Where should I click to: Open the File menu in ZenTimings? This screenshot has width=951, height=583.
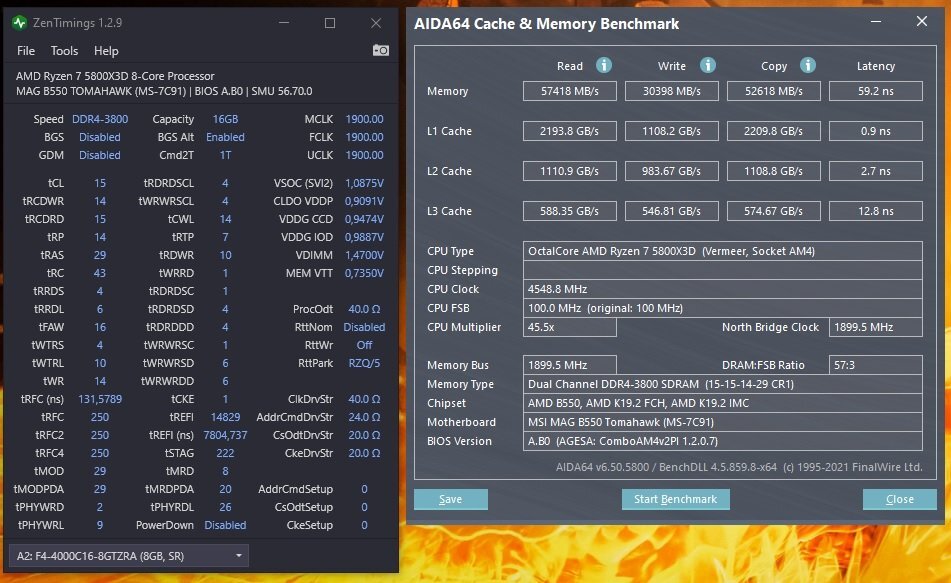(x=25, y=51)
